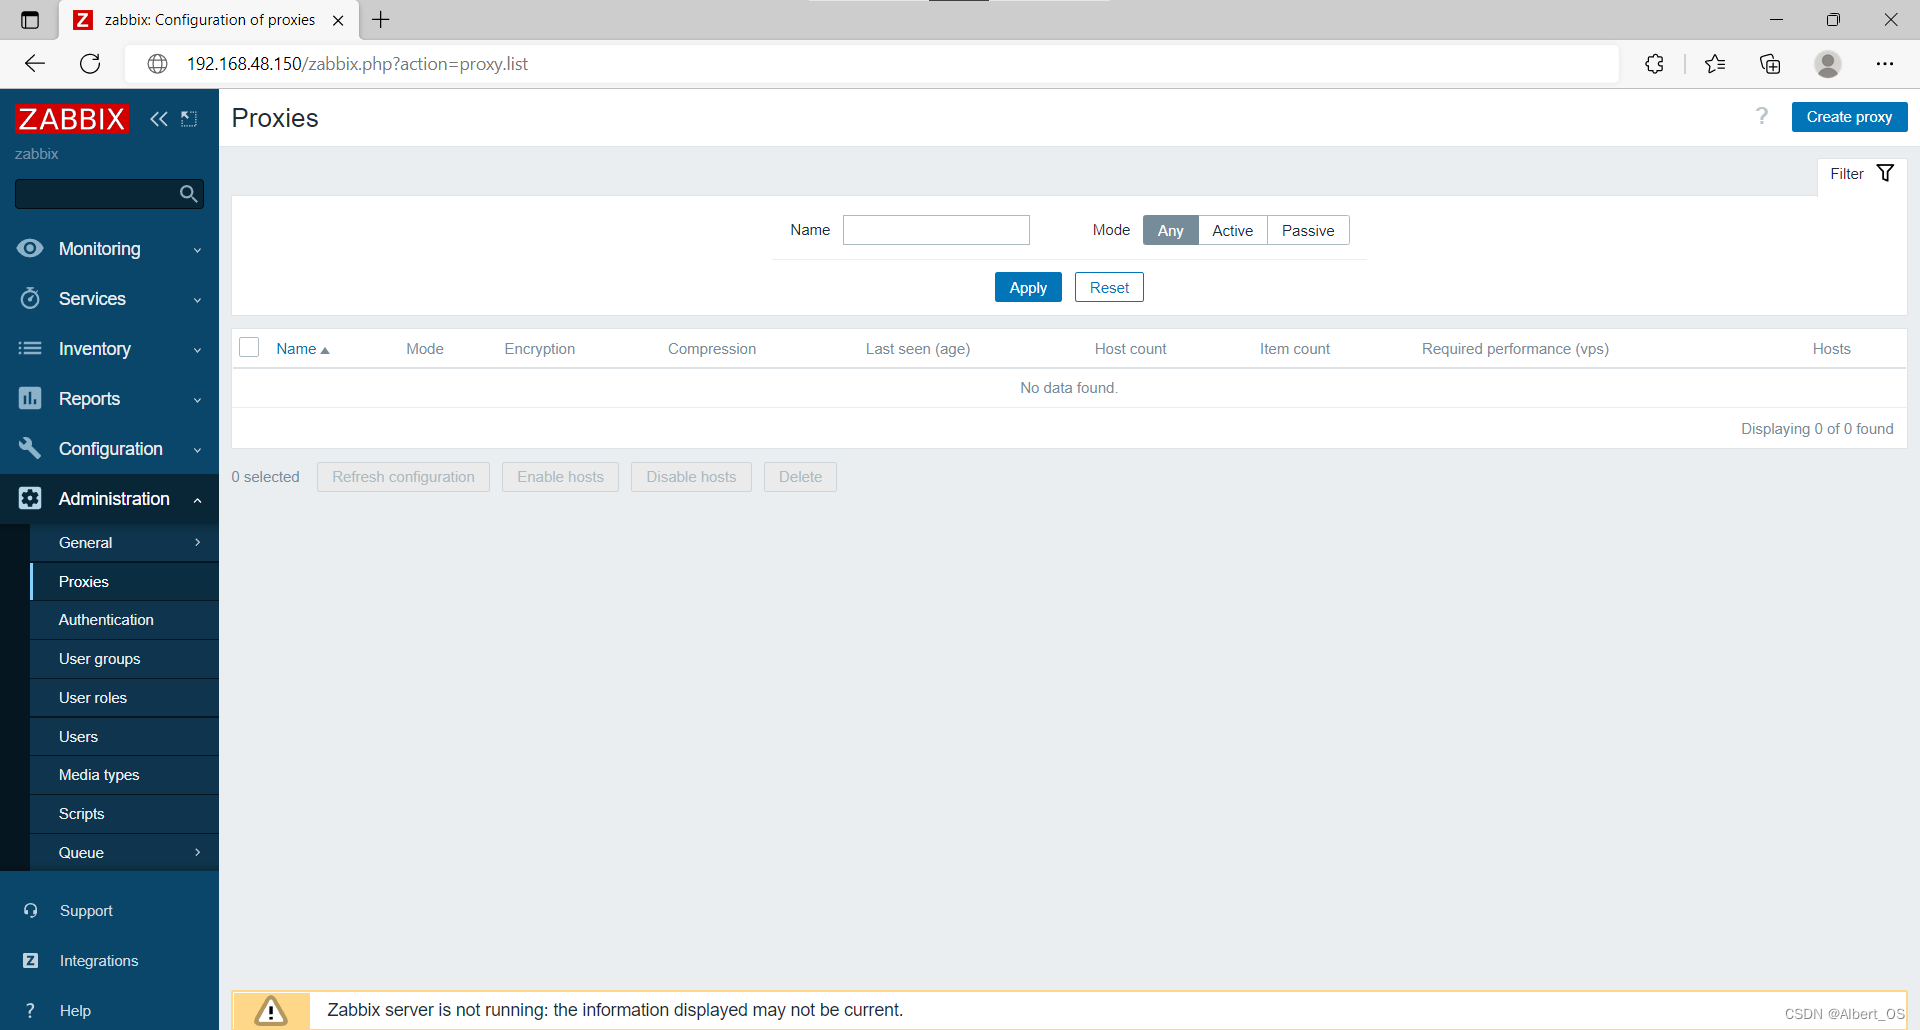Image resolution: width=1920 pixels, height=1030 pixels.
Task: Open the tab actions menu icon
Action: (x=30, y=20)
